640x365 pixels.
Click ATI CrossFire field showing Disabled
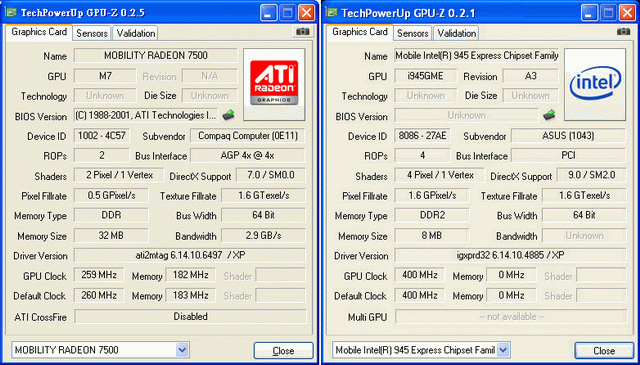190,316
